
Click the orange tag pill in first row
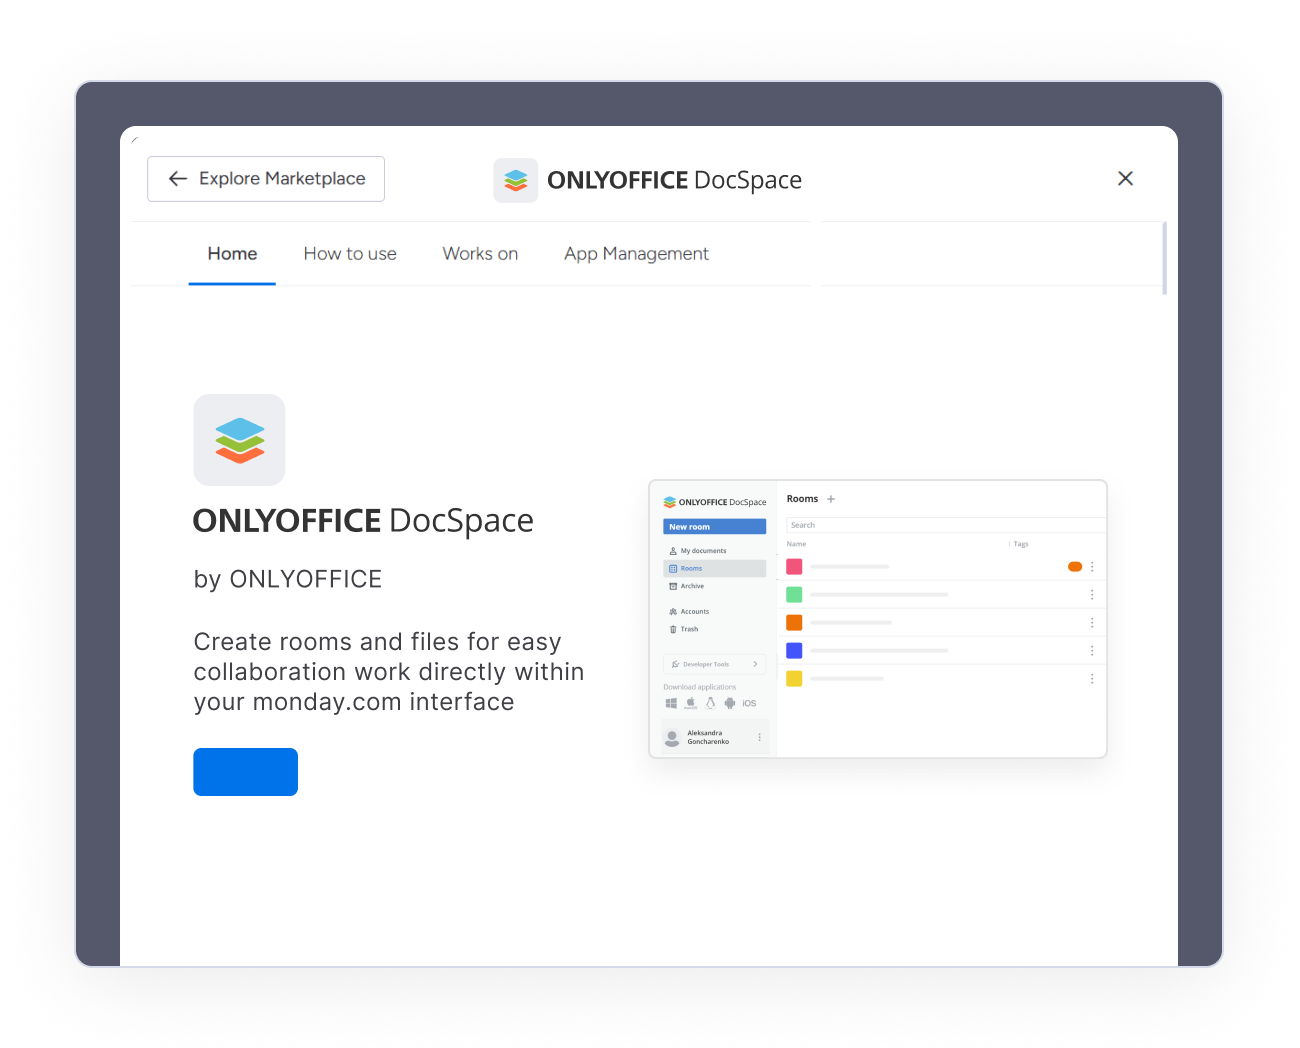[1075, 567]
